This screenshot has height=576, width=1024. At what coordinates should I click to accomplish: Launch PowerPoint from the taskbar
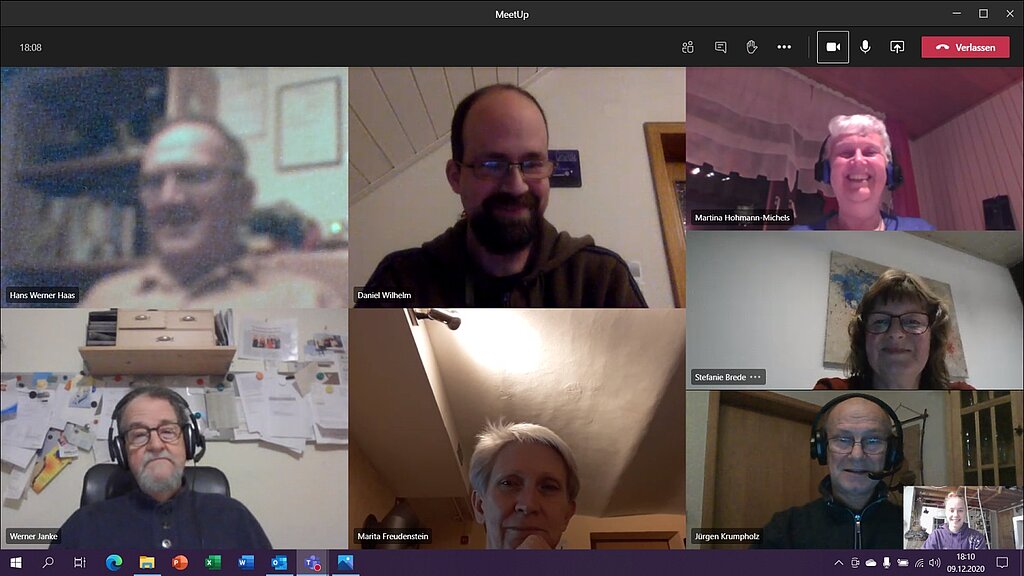coord(180,563)
